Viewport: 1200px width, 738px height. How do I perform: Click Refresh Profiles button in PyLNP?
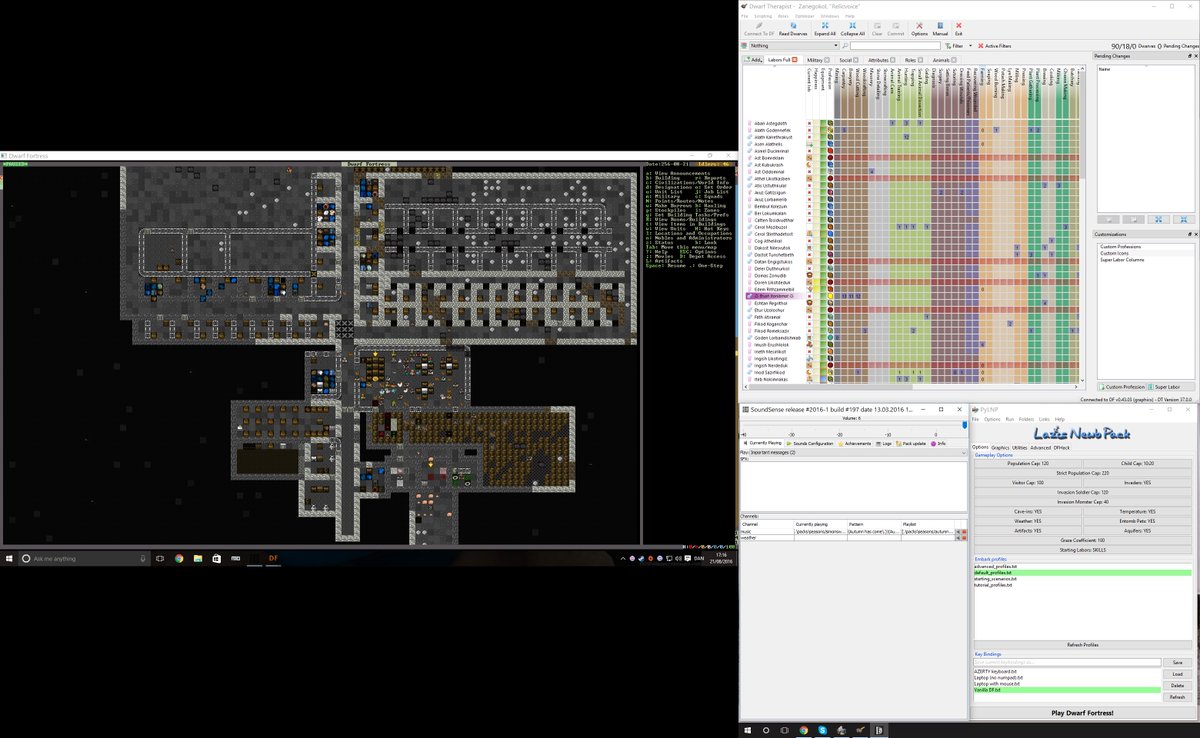tap(1083, 645)
